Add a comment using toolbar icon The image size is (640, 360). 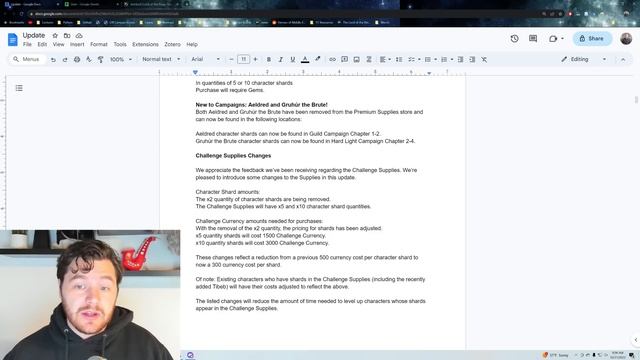(x=344, y=60)
